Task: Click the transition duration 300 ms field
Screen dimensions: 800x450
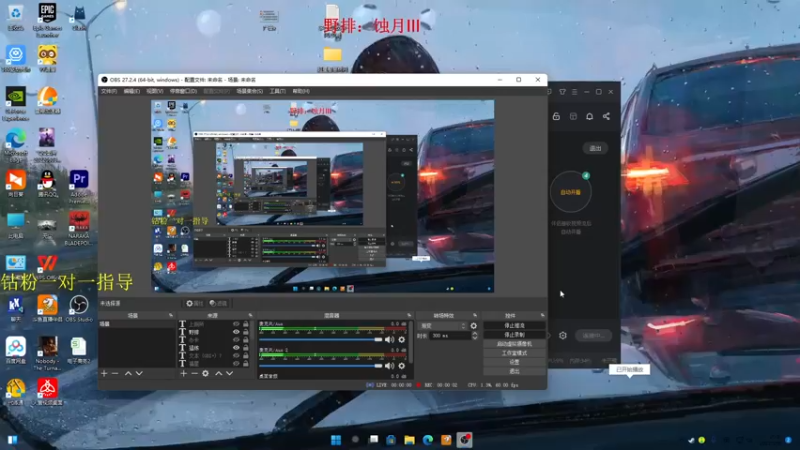Action: click(451, 336)
